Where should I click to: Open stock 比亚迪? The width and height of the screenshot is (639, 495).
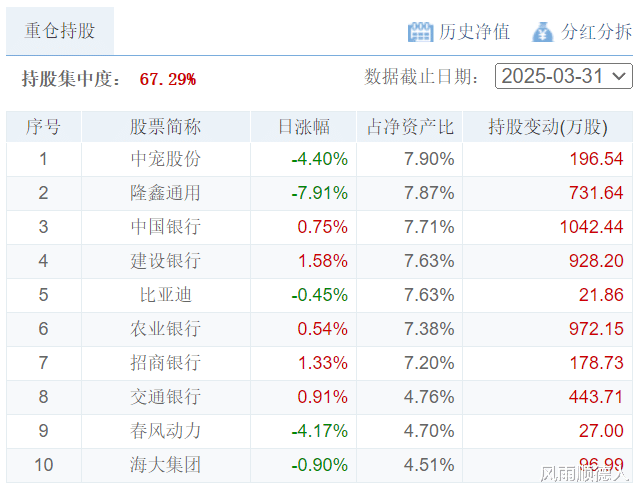coord(165,295)
